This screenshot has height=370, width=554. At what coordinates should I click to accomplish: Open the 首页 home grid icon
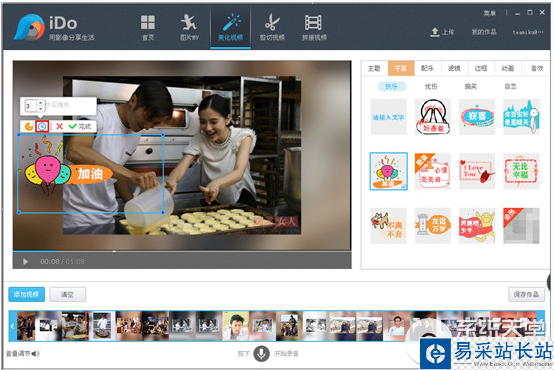pyautogui.click(x=148, y=28)
